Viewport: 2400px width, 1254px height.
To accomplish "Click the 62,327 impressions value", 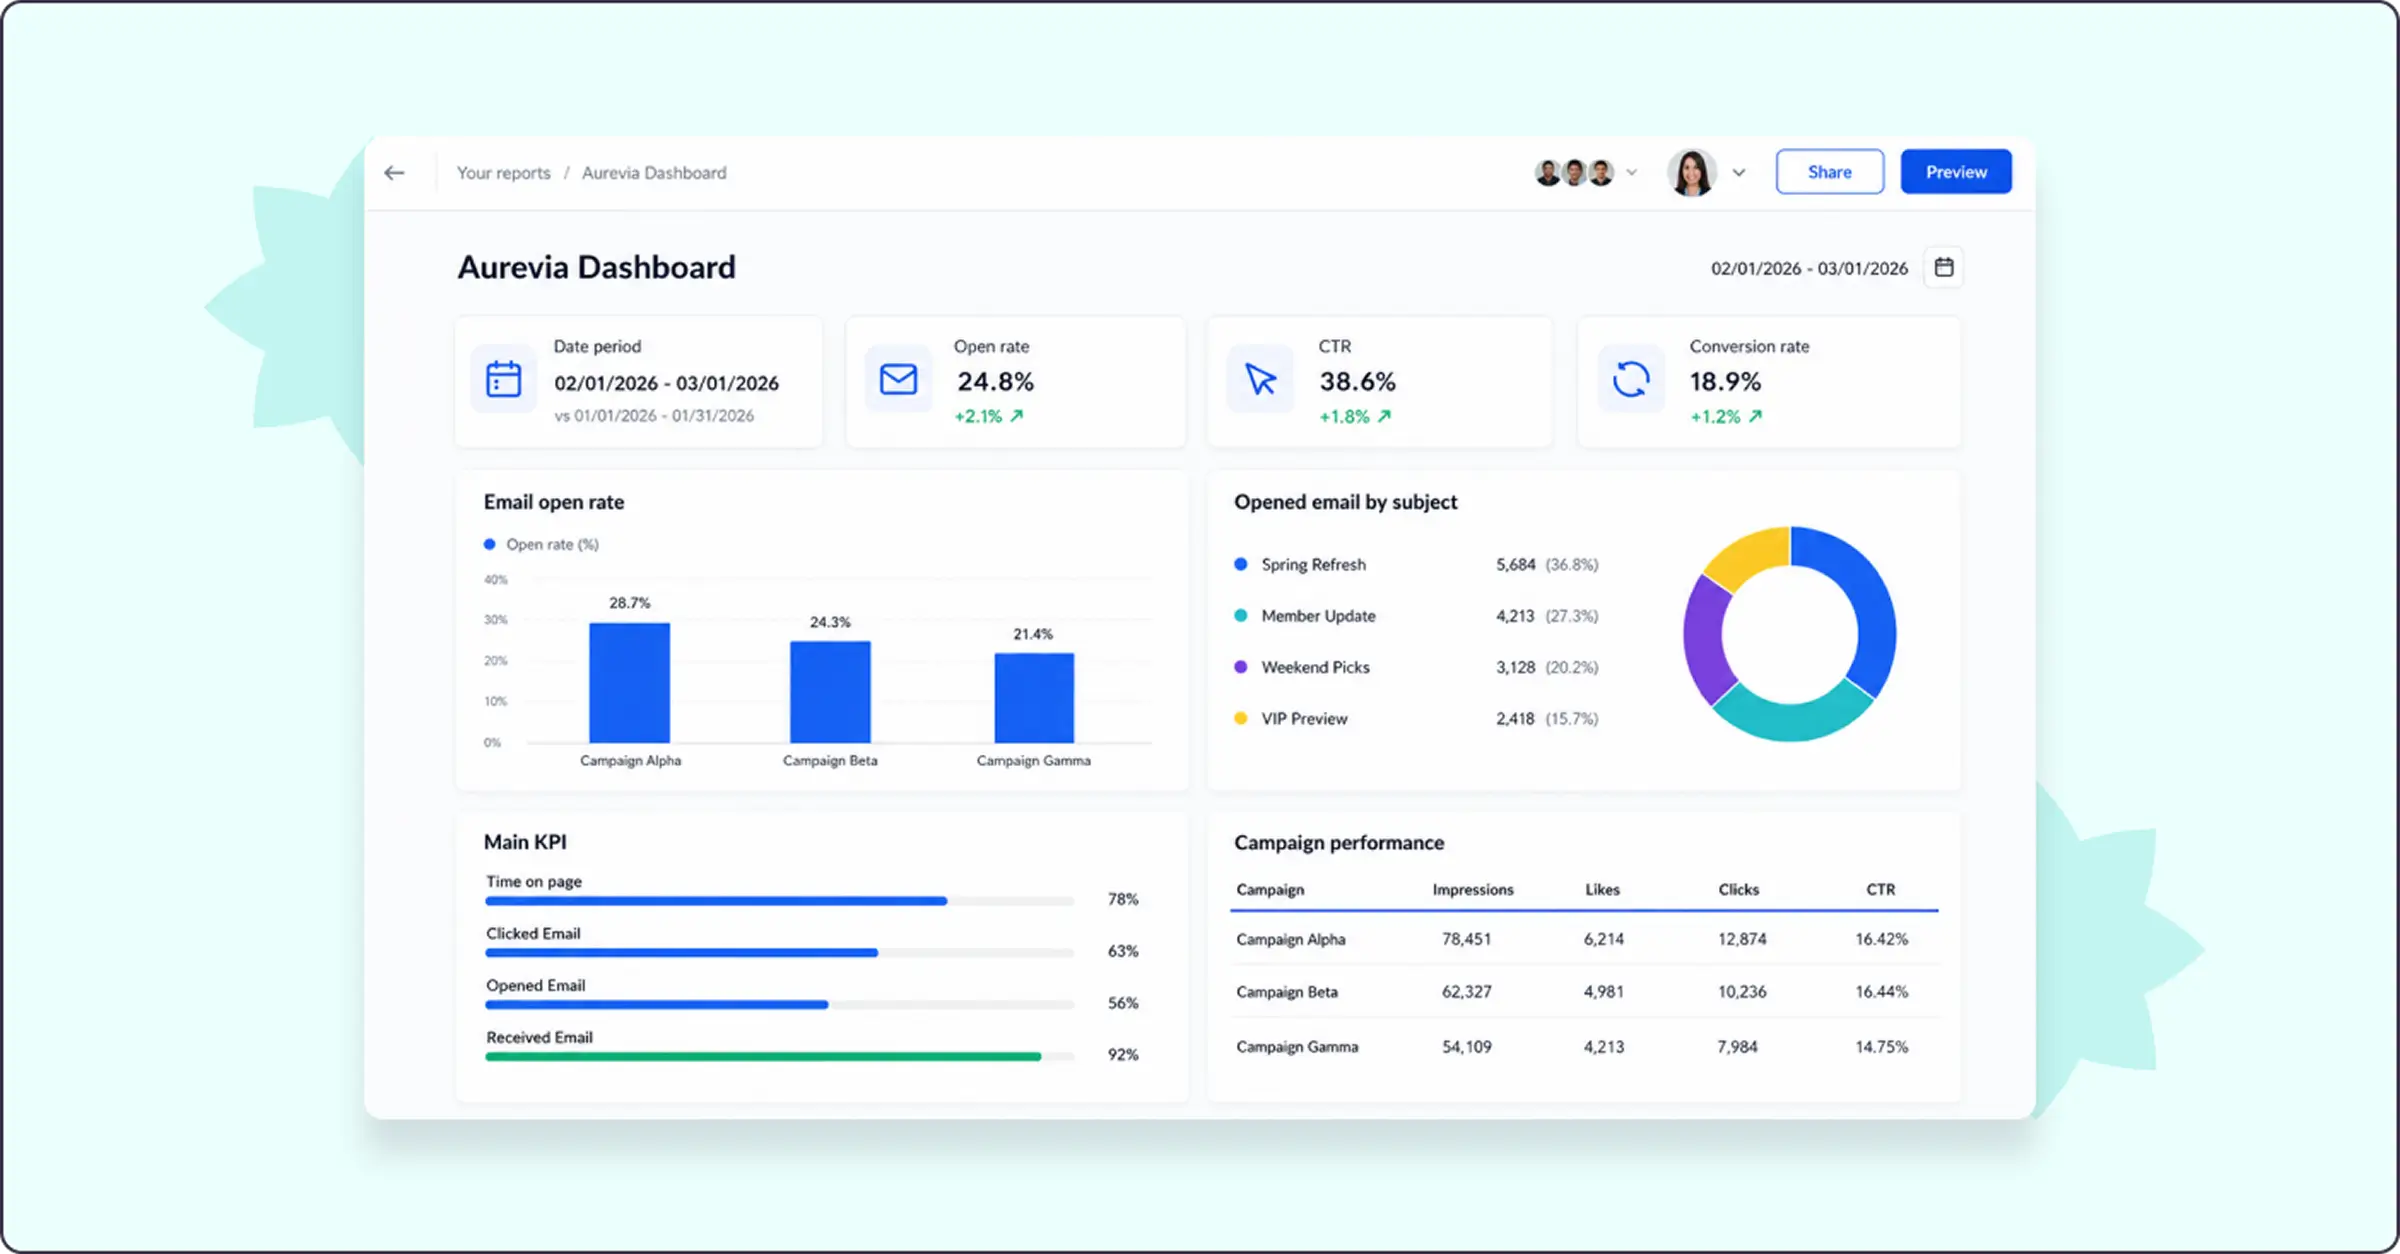I will (1466, 992).
